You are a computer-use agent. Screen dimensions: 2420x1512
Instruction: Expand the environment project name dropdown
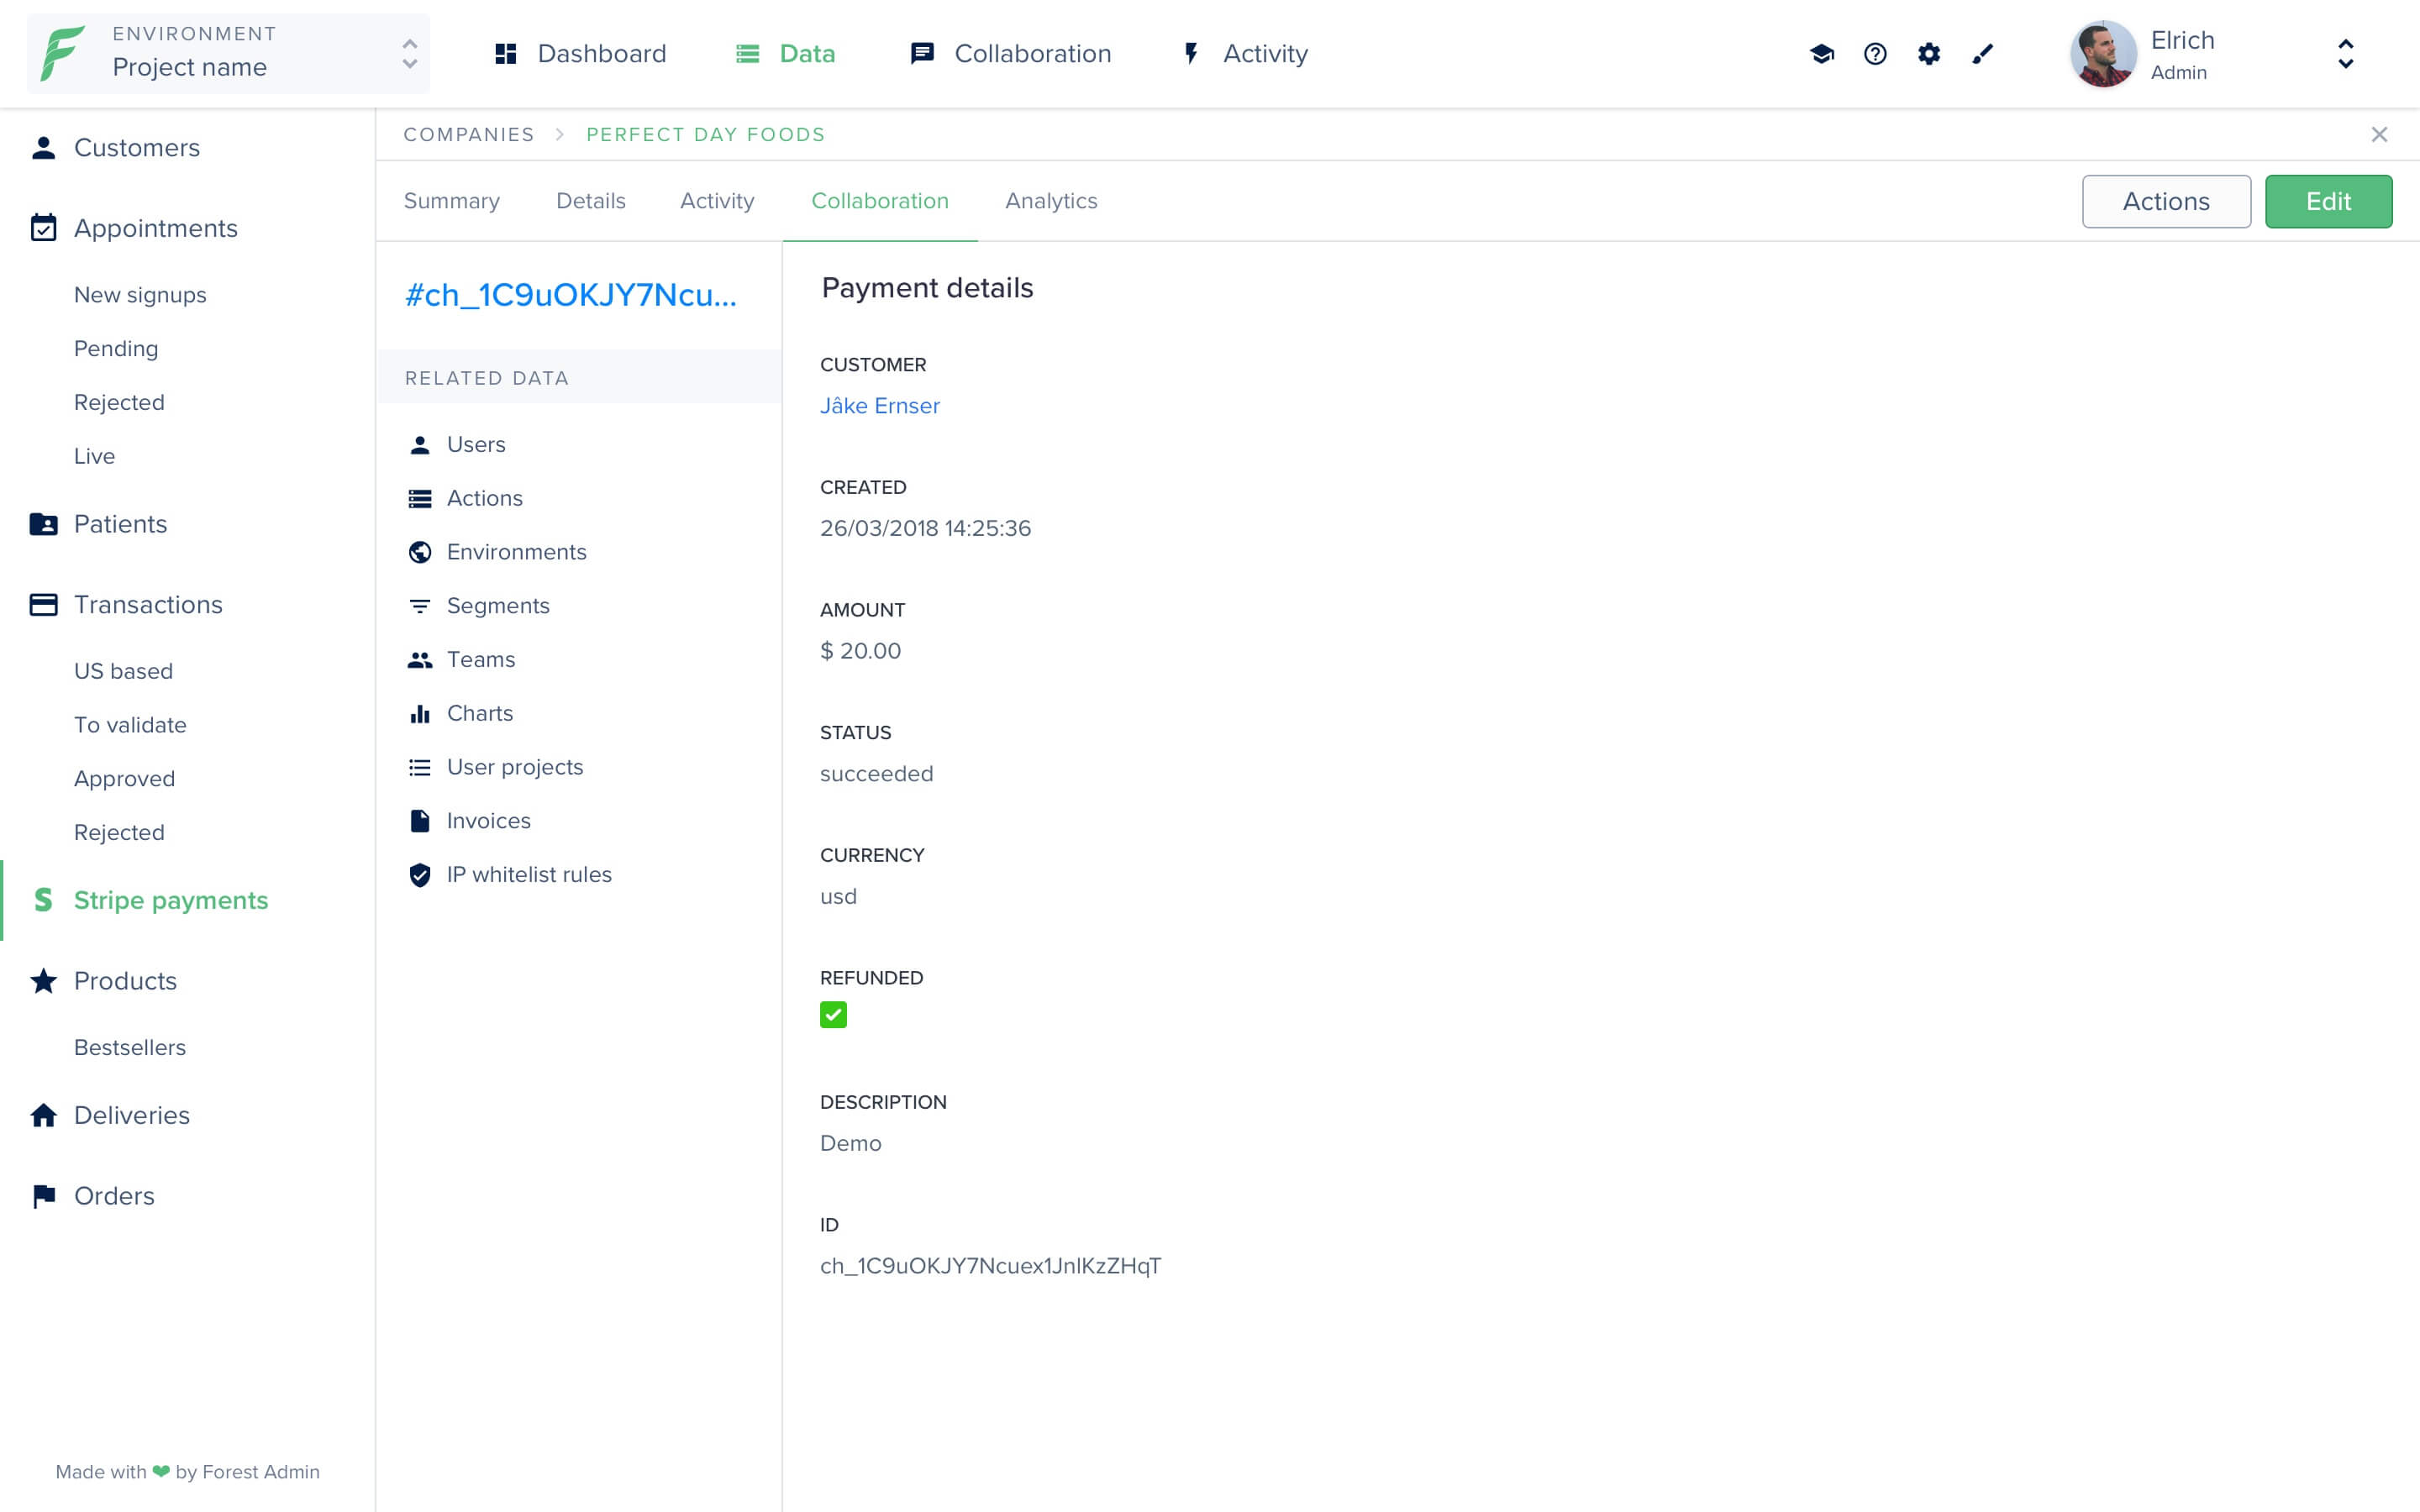(x=408, y=52)
